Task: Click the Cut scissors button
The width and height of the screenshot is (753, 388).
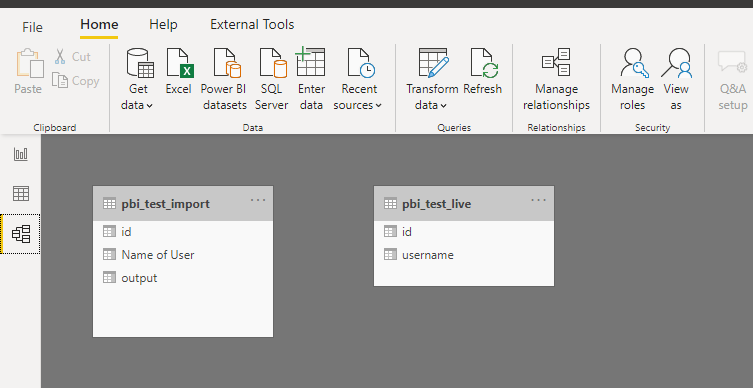Action: (72, 57)
